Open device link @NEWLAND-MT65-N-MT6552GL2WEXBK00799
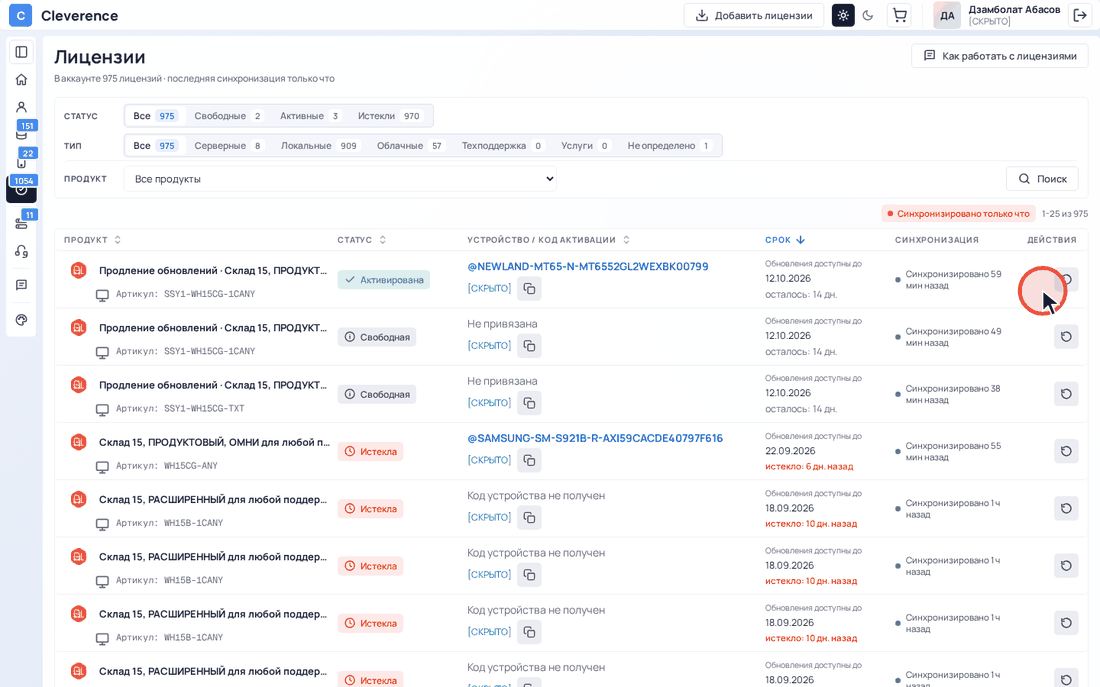1100x687 pixels. coord(588,267)
